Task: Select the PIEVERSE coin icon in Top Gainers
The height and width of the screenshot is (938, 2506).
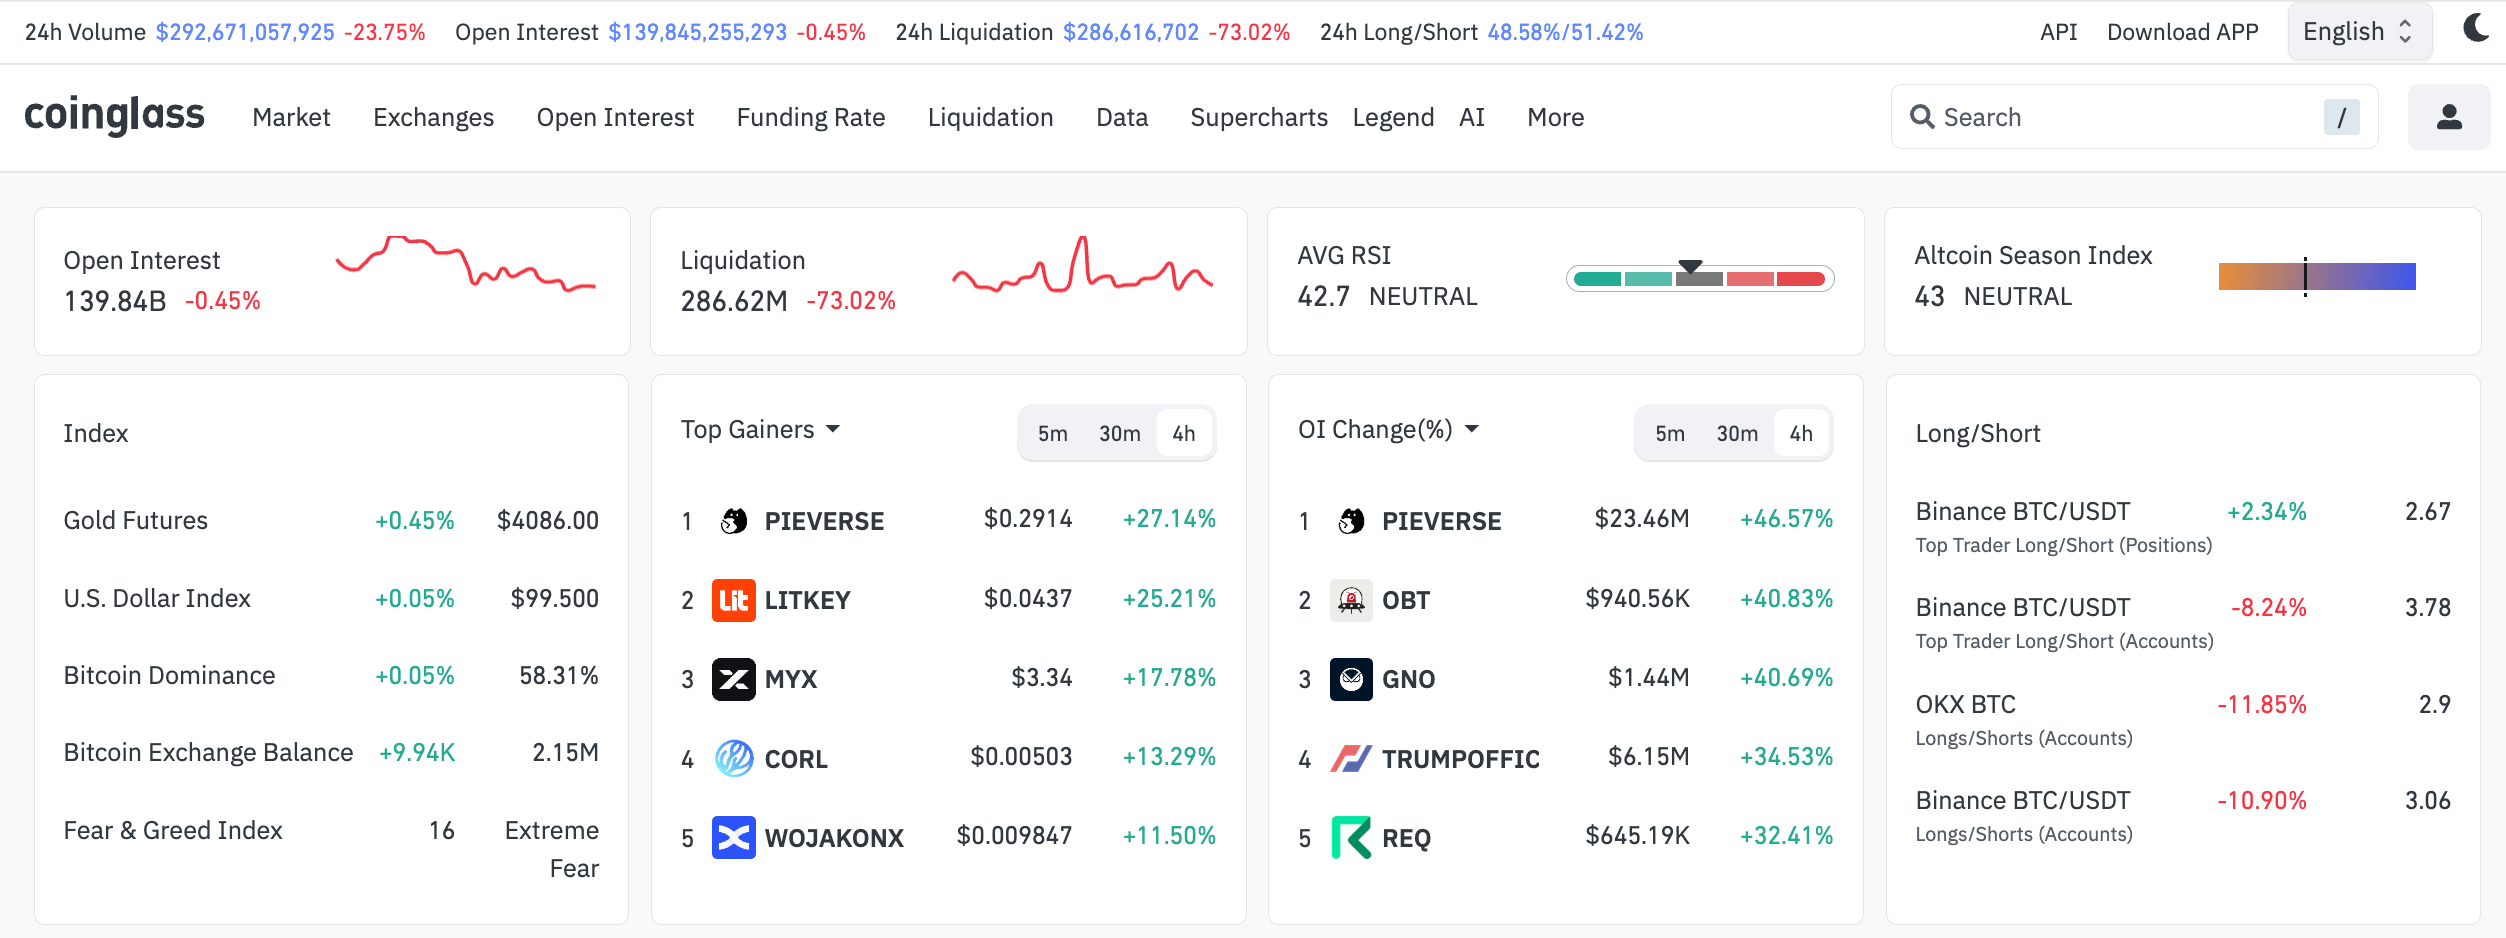Action: click(x=734, y=520)
